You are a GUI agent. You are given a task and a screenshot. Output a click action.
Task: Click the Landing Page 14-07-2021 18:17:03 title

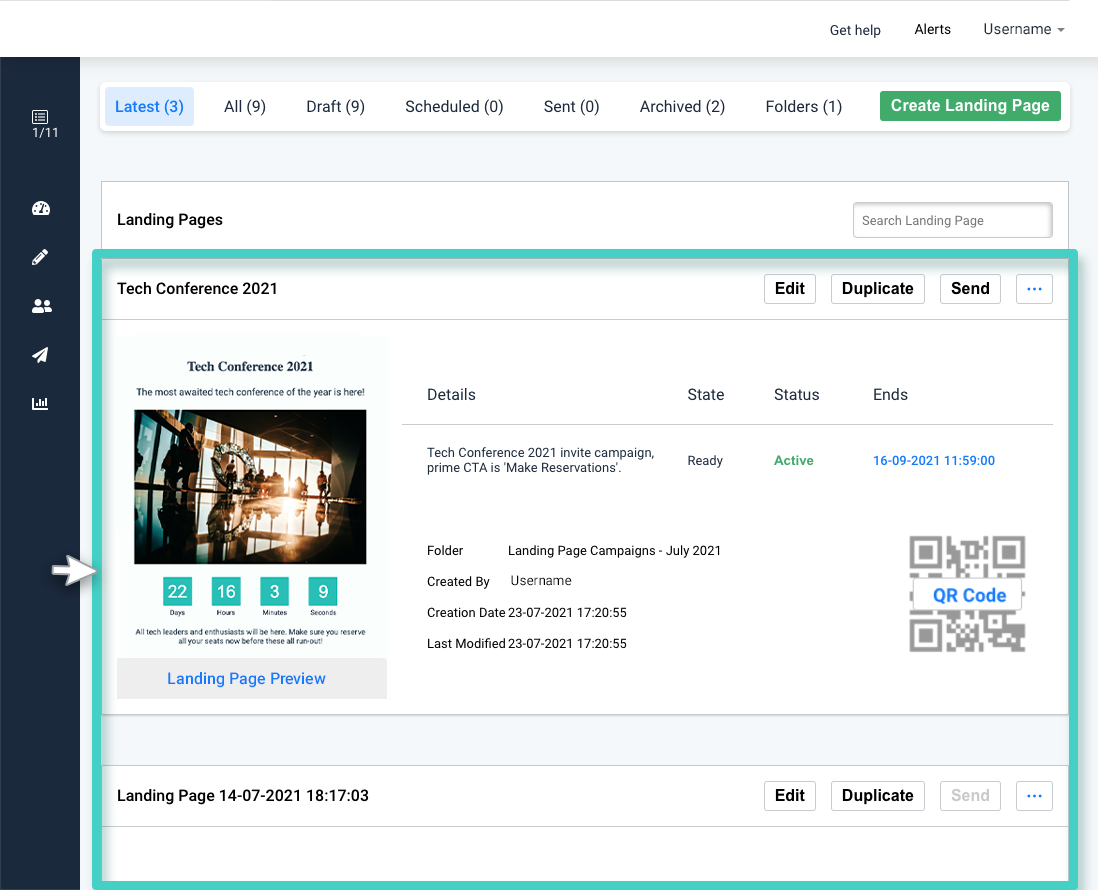tap(243, 796)
